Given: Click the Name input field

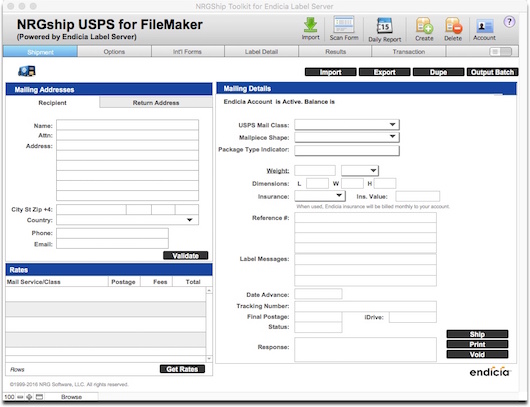Looking at the screenshot, I should click(x=127, y=125).
